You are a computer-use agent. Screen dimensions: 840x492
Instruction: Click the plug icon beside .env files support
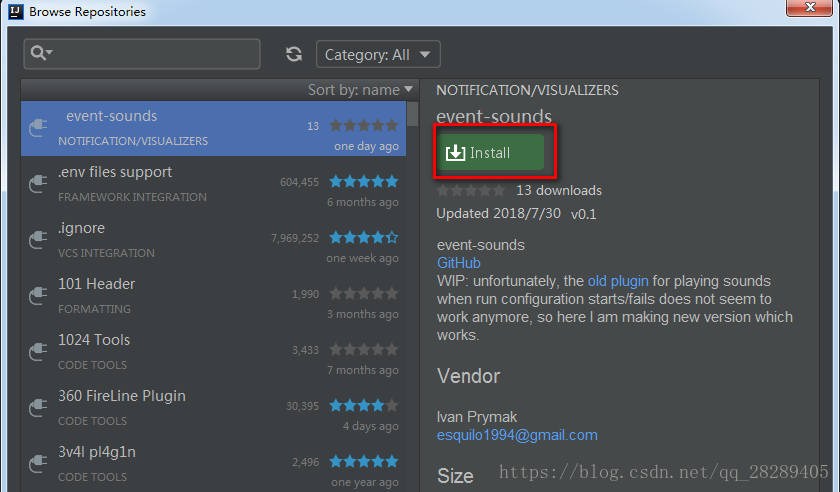(x=38, y=184)
